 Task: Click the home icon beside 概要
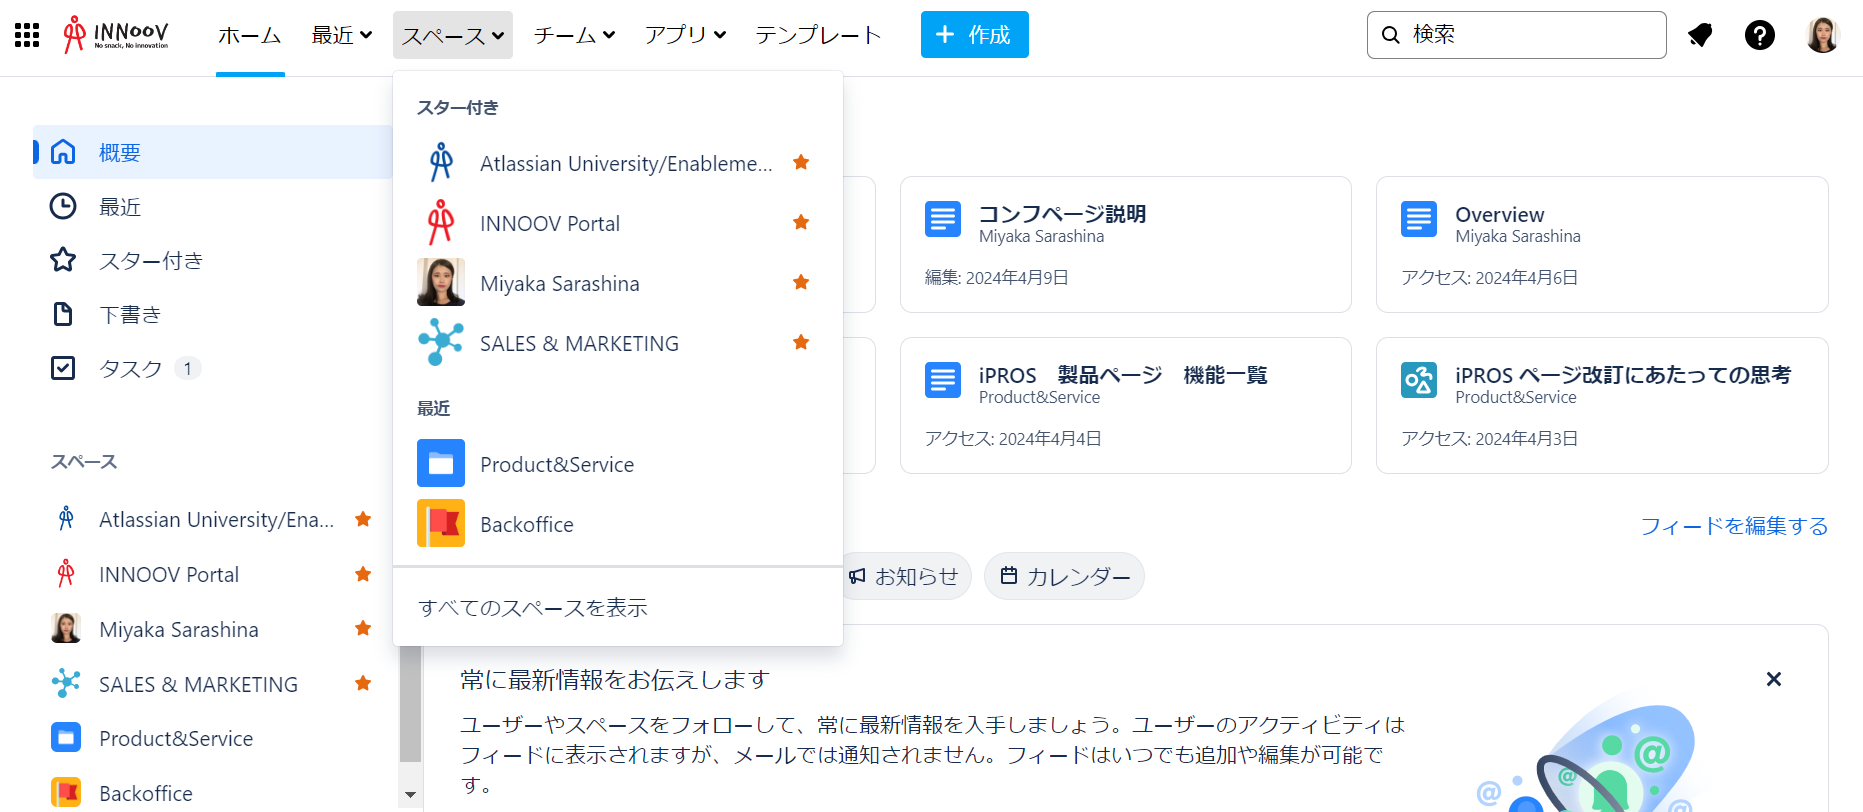pyautogui.click(x=63, y=152)
